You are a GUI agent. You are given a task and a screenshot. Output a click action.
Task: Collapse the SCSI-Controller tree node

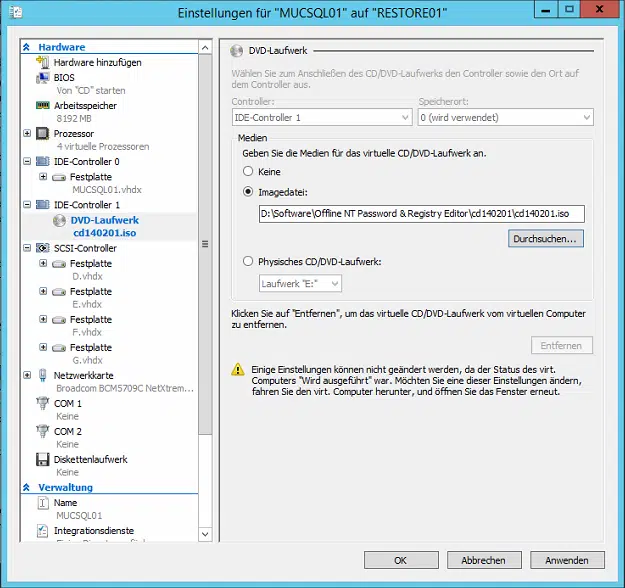[27, 248]
